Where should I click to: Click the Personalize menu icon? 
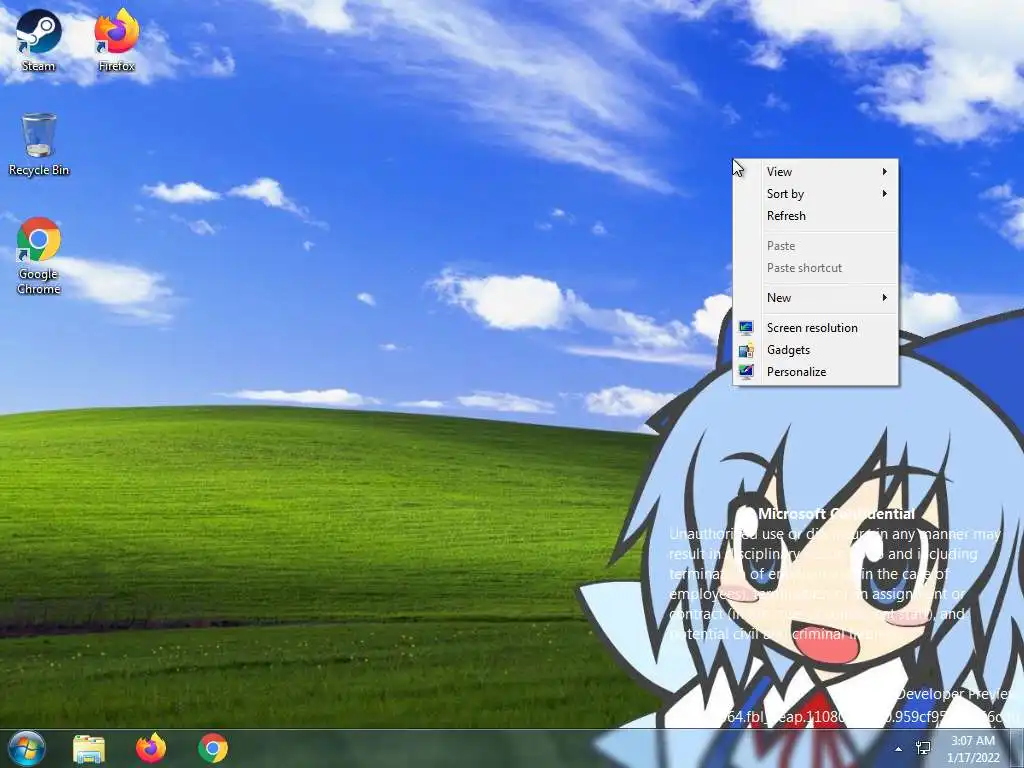tap(746, 372)
